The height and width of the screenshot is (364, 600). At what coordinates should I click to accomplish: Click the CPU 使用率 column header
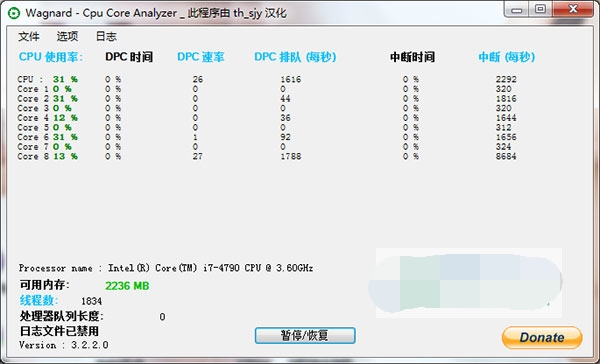[x=51, y=57]
